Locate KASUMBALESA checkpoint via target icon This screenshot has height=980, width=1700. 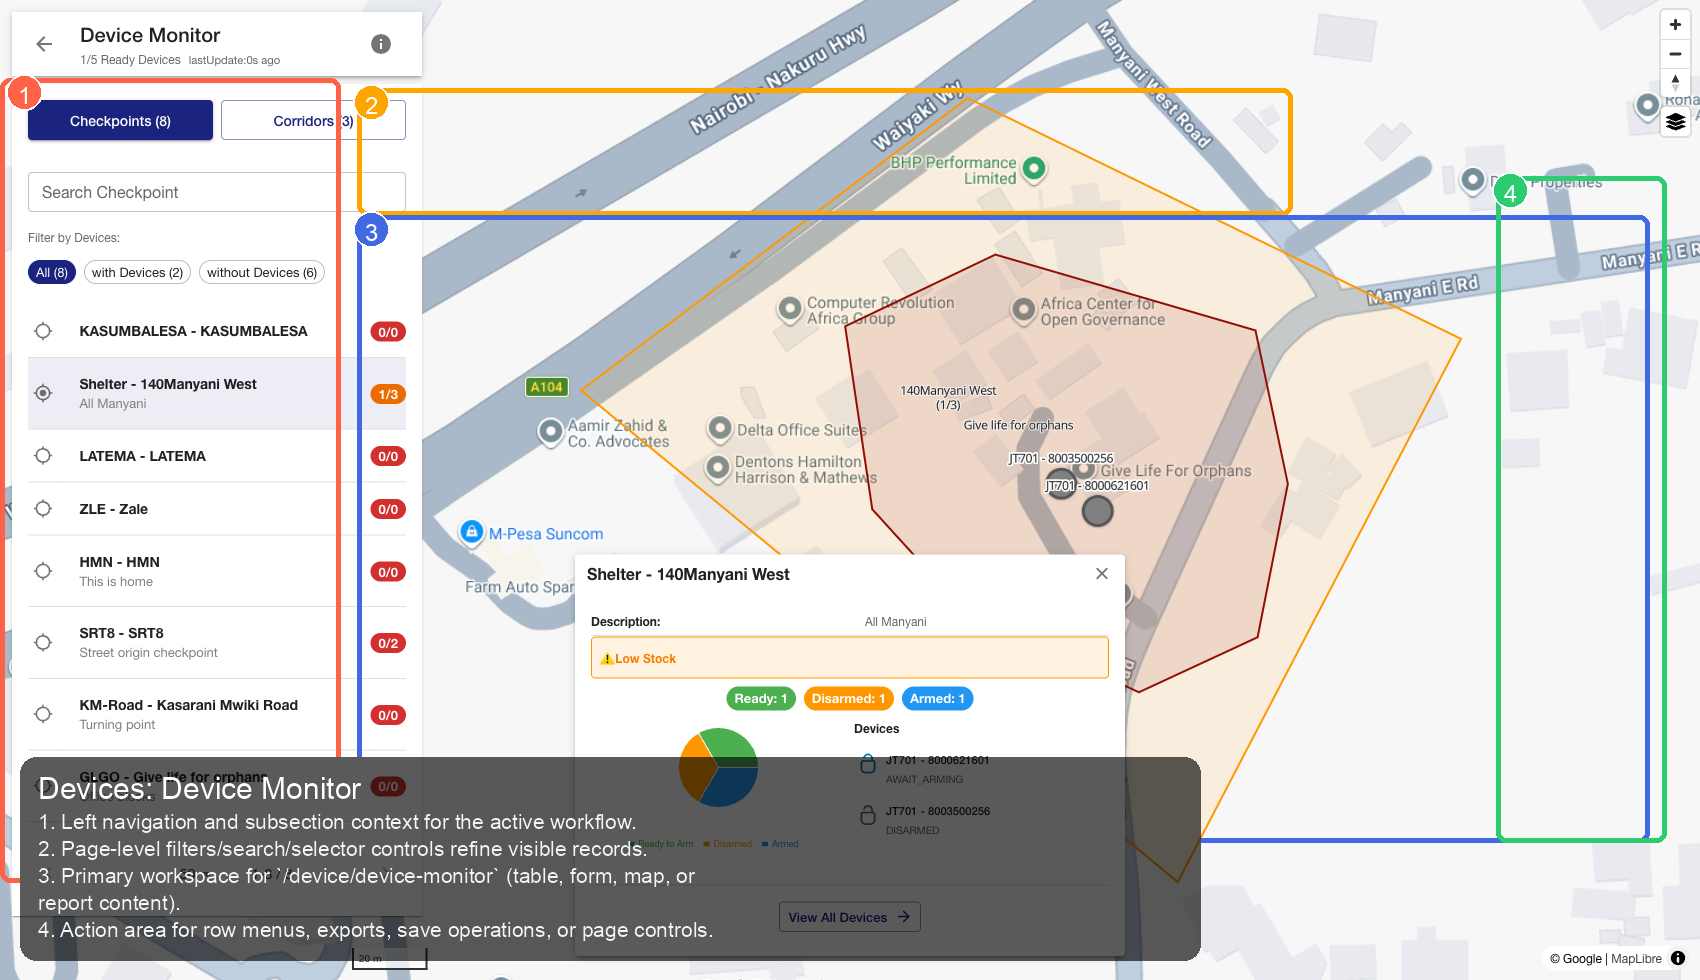[x=43, y=331]
